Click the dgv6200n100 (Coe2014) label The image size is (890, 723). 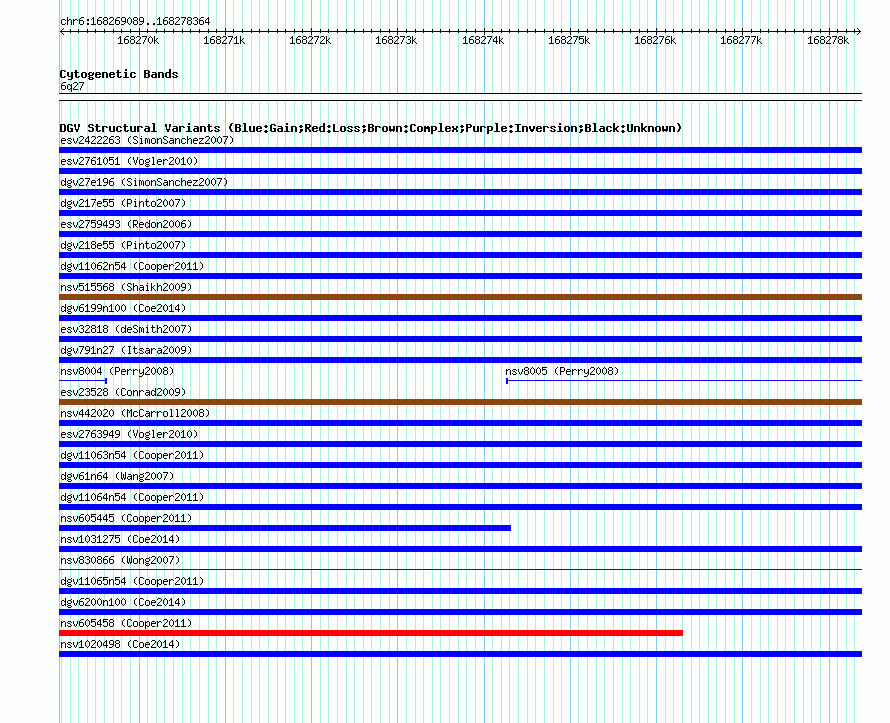[x=123, y=602]
